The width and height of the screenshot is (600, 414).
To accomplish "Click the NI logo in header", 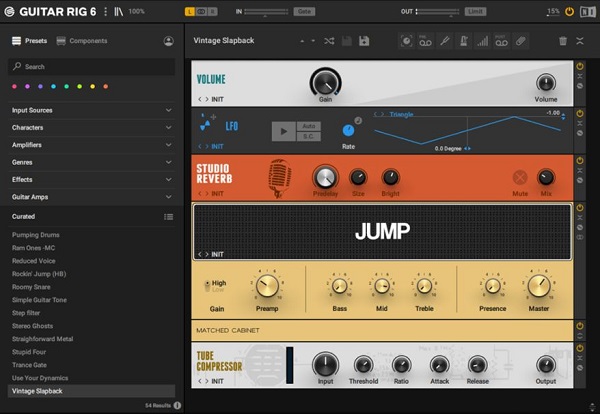I will [x=587, y=12].
